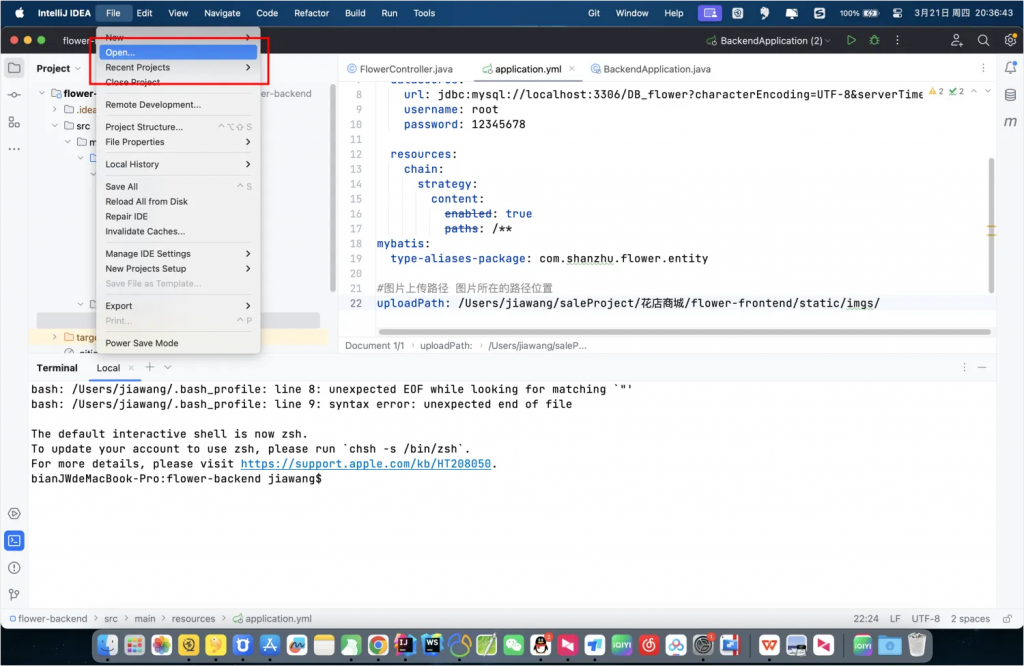
Task: Switch to the BackendApplication.java tab
Action: click(656, 69)
